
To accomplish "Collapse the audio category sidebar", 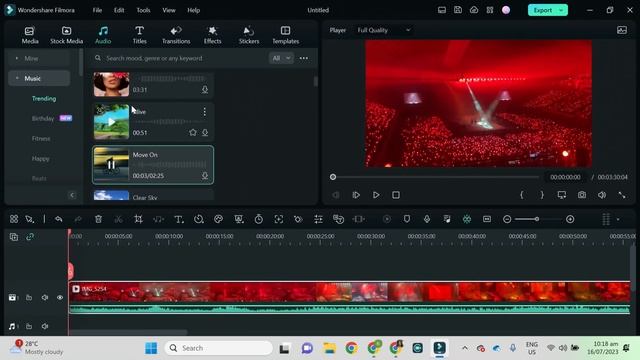I will pyautogui.click(x=72, y=195).
